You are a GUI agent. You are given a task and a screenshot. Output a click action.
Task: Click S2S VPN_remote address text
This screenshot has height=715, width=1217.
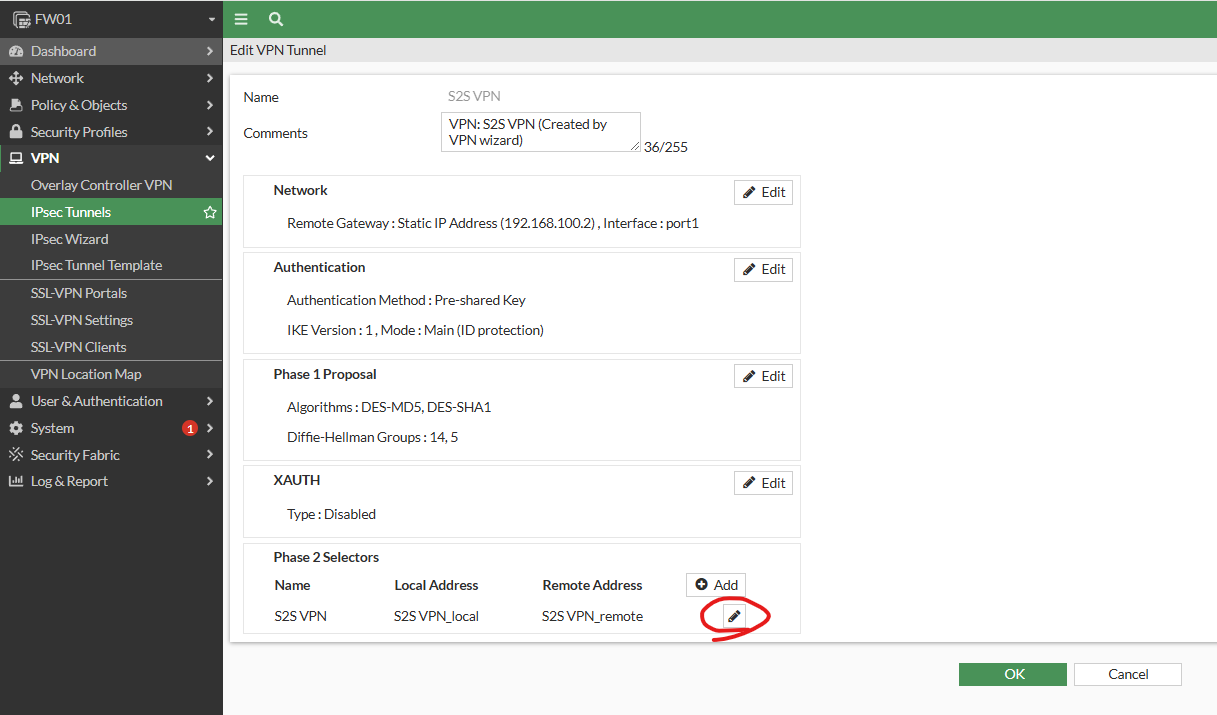593,616
